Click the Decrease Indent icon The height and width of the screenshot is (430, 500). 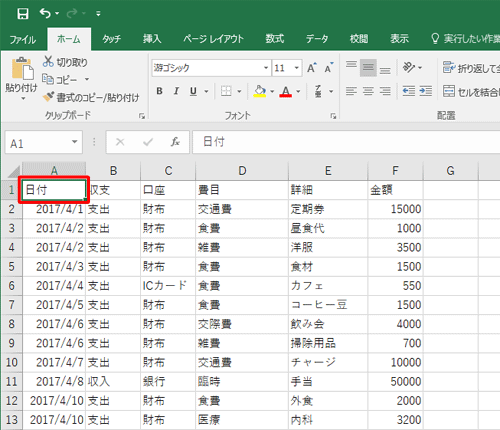408,91
